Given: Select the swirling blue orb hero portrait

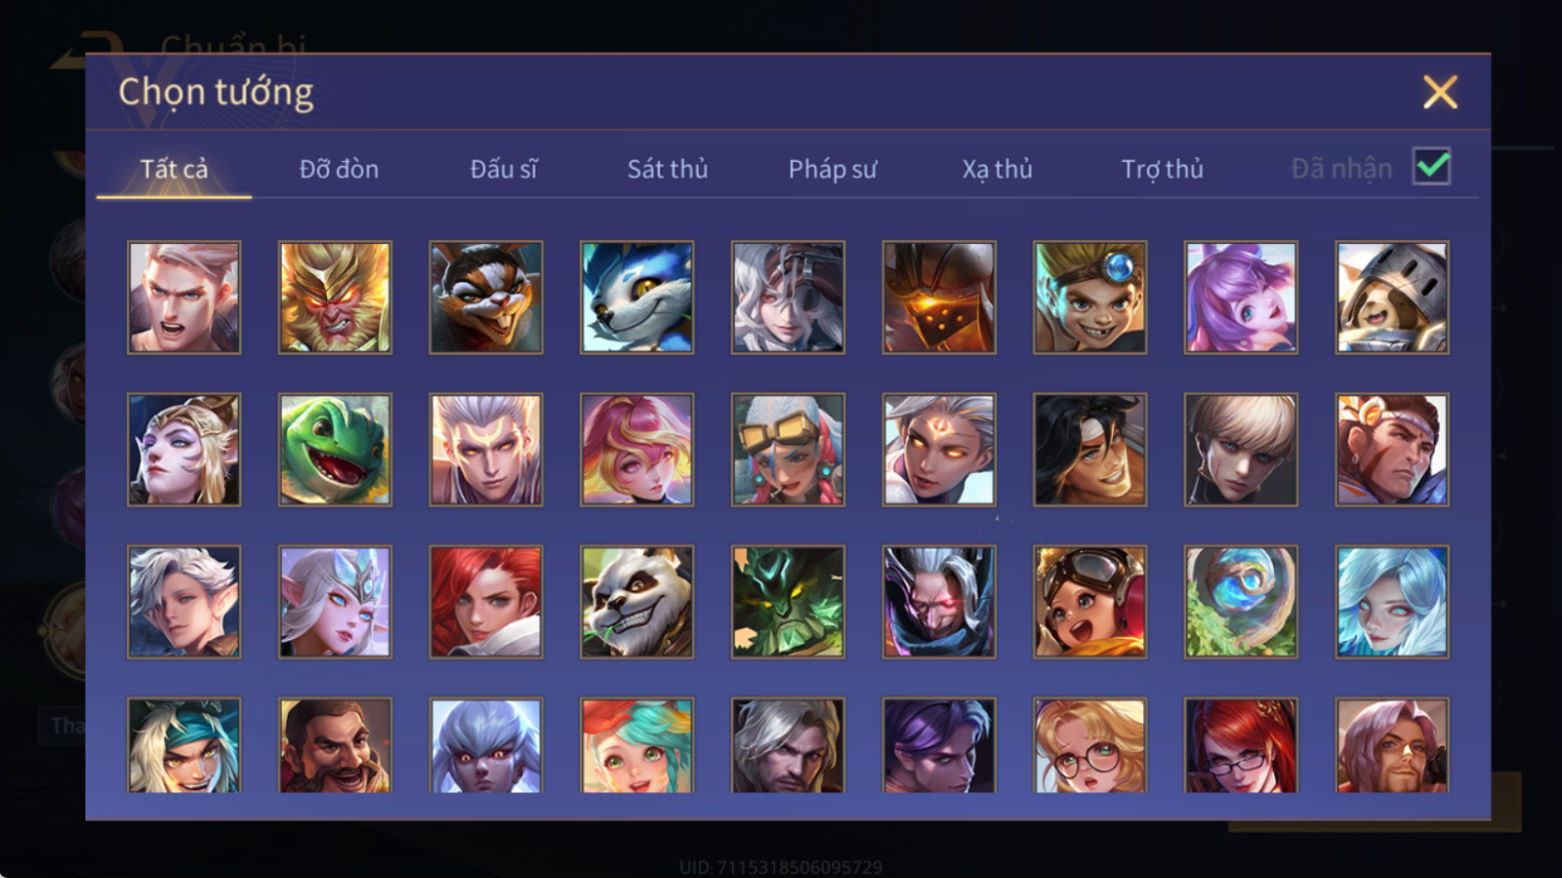Looking at the screenshot, I should [1241, 601].
